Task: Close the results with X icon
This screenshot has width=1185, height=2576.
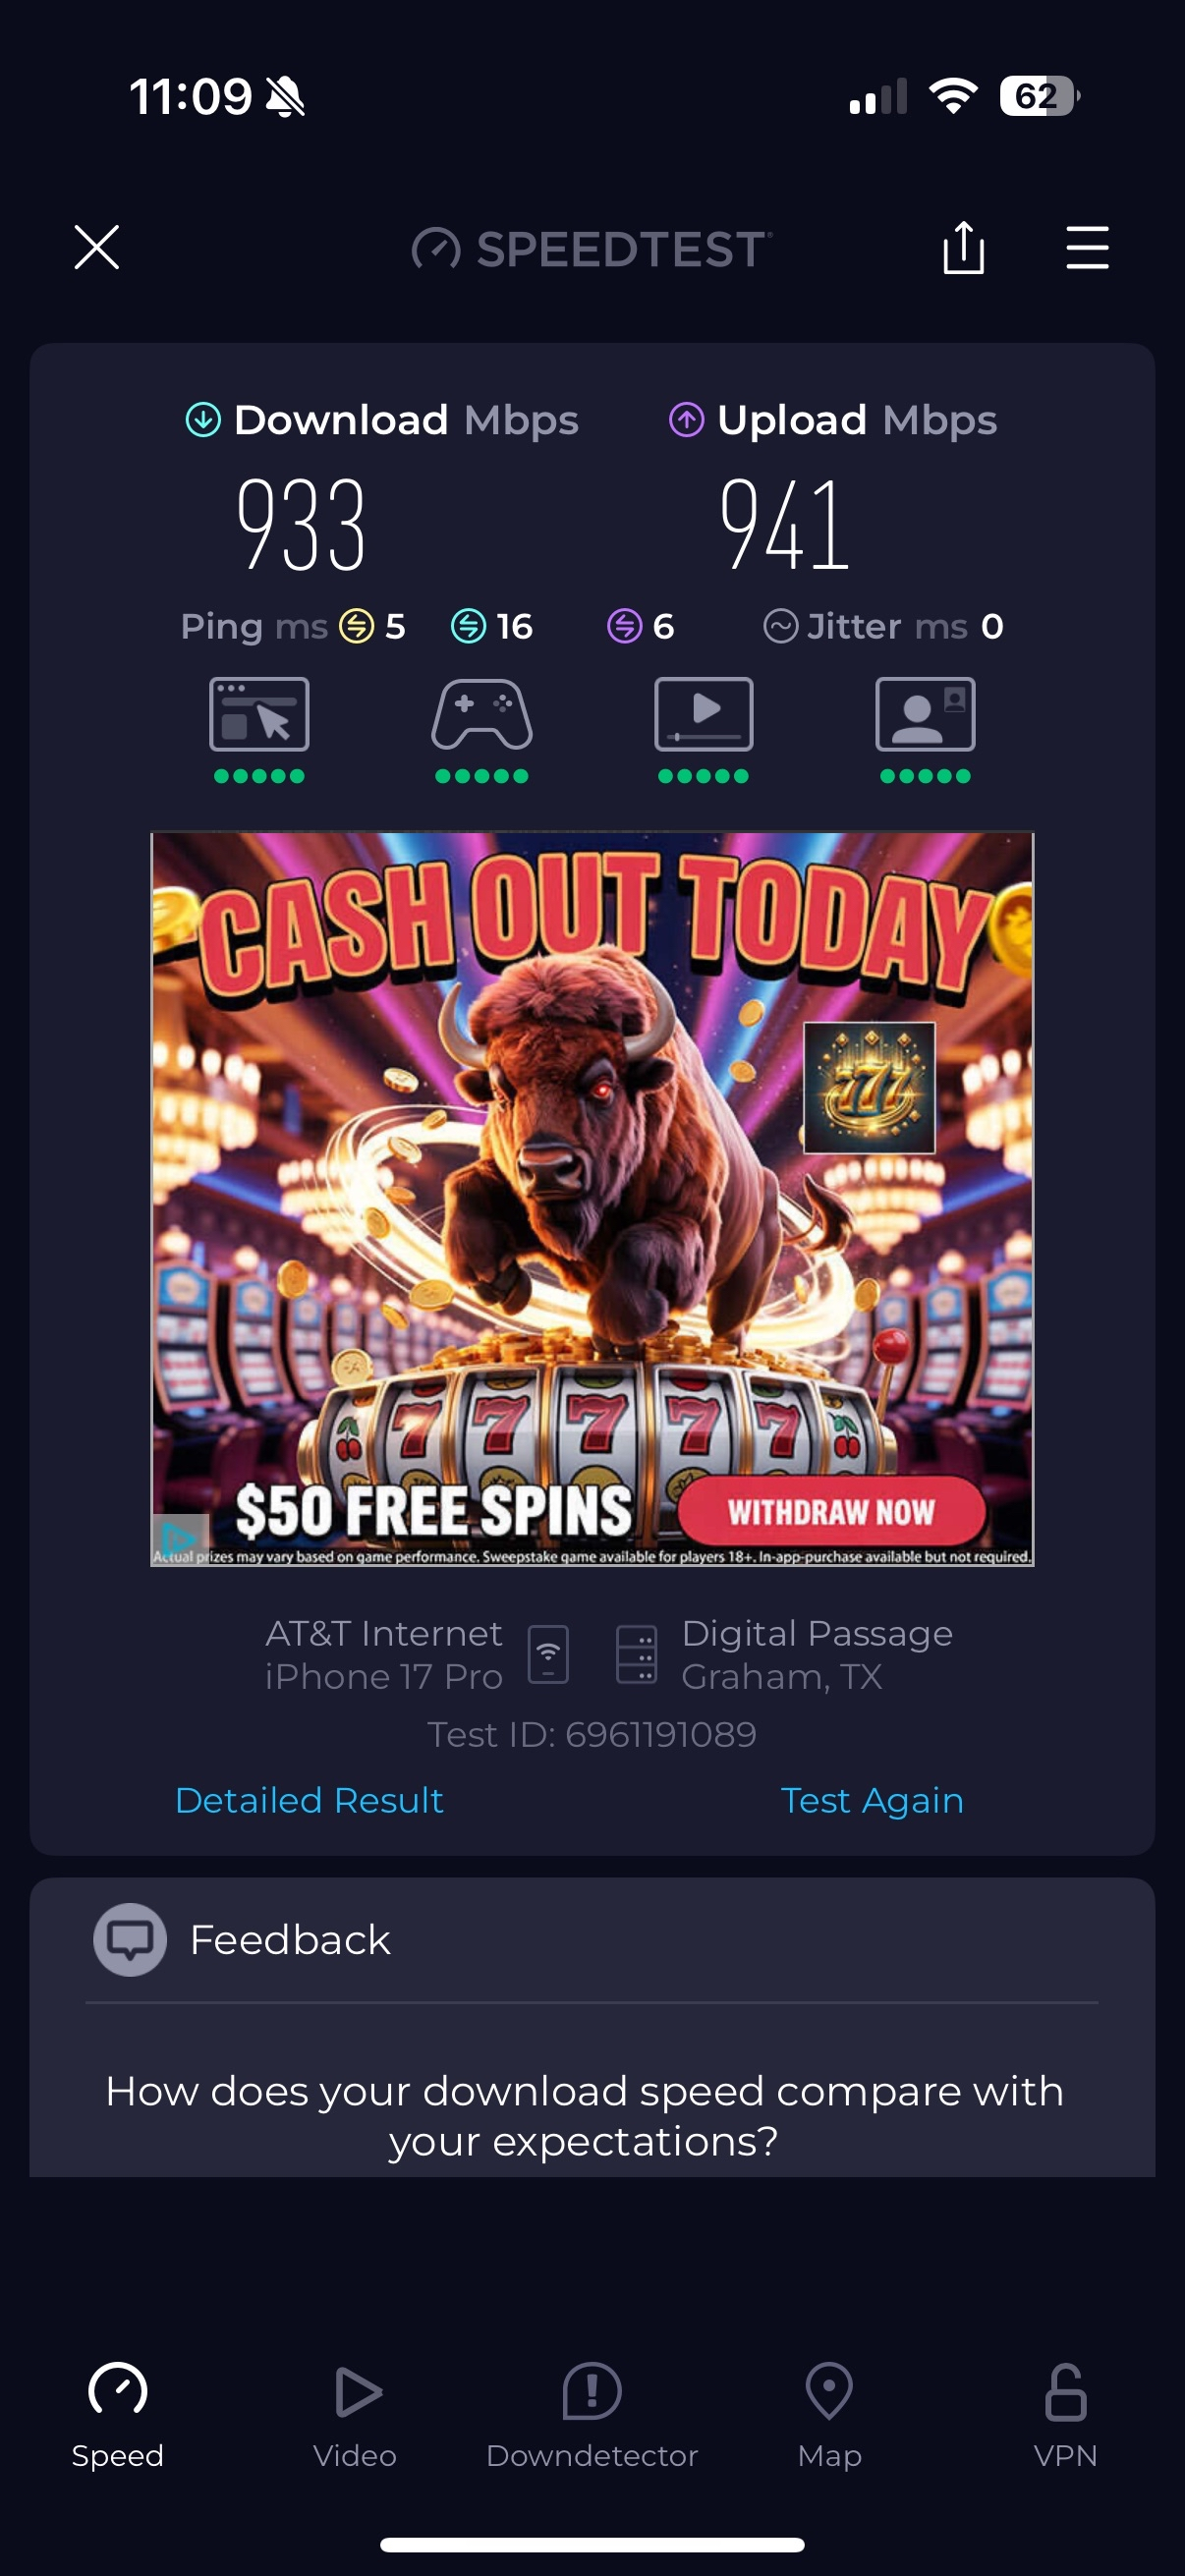Action: click(97, 247)
